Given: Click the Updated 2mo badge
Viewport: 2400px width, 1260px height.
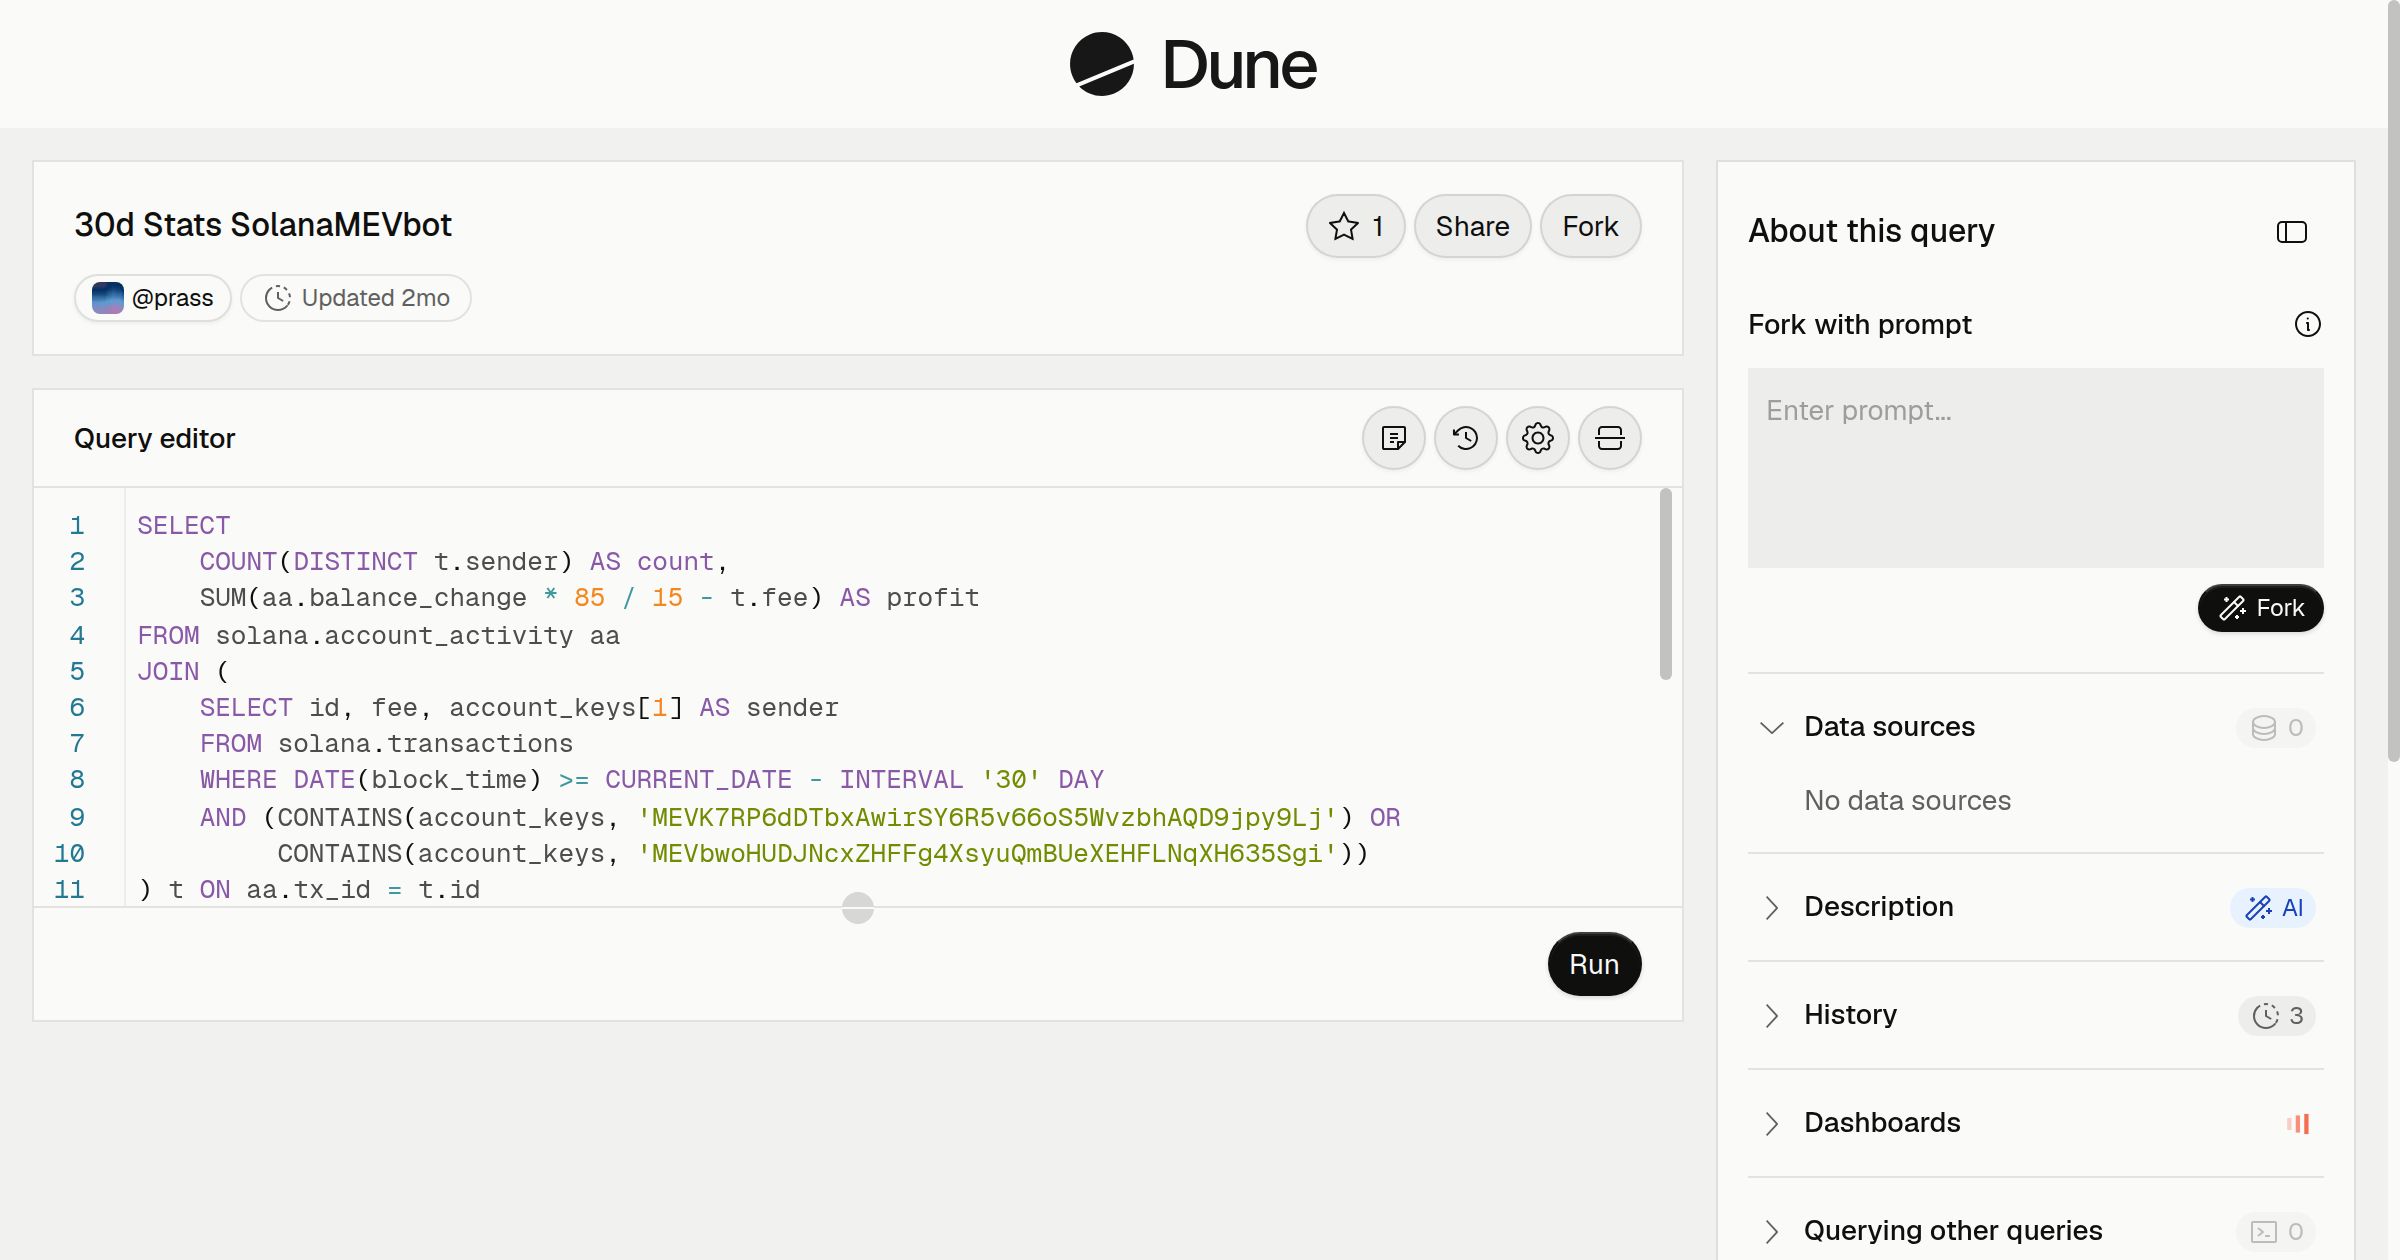Looking at the screenshot, I should (x=356, y=298).
